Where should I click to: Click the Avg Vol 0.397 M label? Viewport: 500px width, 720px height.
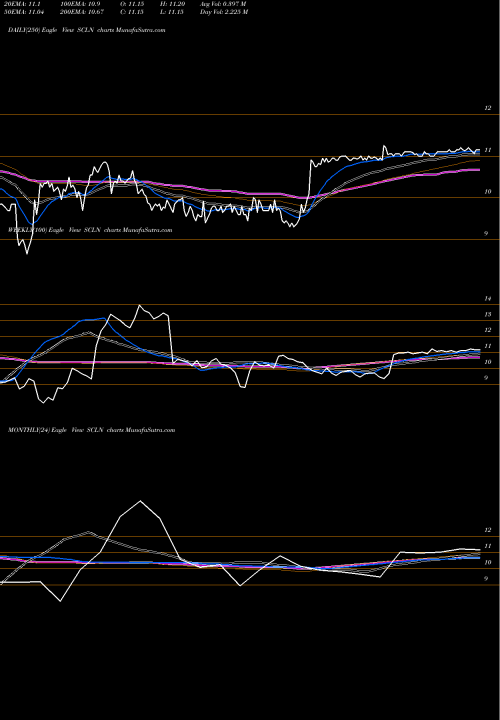click(x=223, y=4)
